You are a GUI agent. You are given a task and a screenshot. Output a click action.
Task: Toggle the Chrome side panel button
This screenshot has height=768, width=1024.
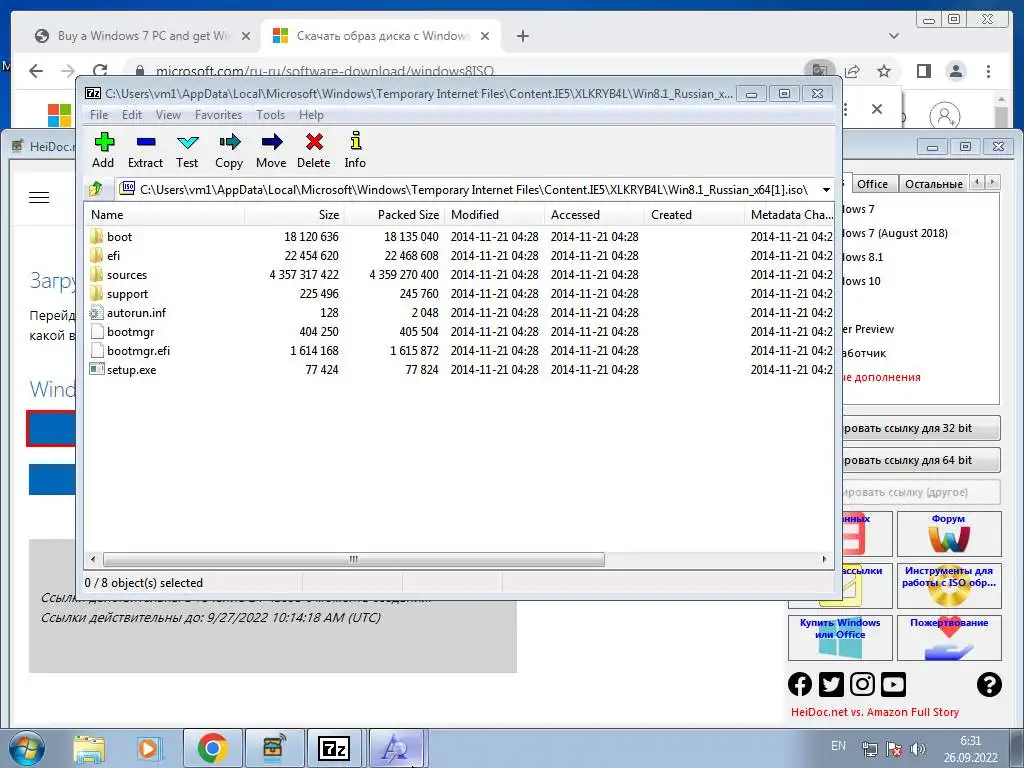(x=923, y=71)
